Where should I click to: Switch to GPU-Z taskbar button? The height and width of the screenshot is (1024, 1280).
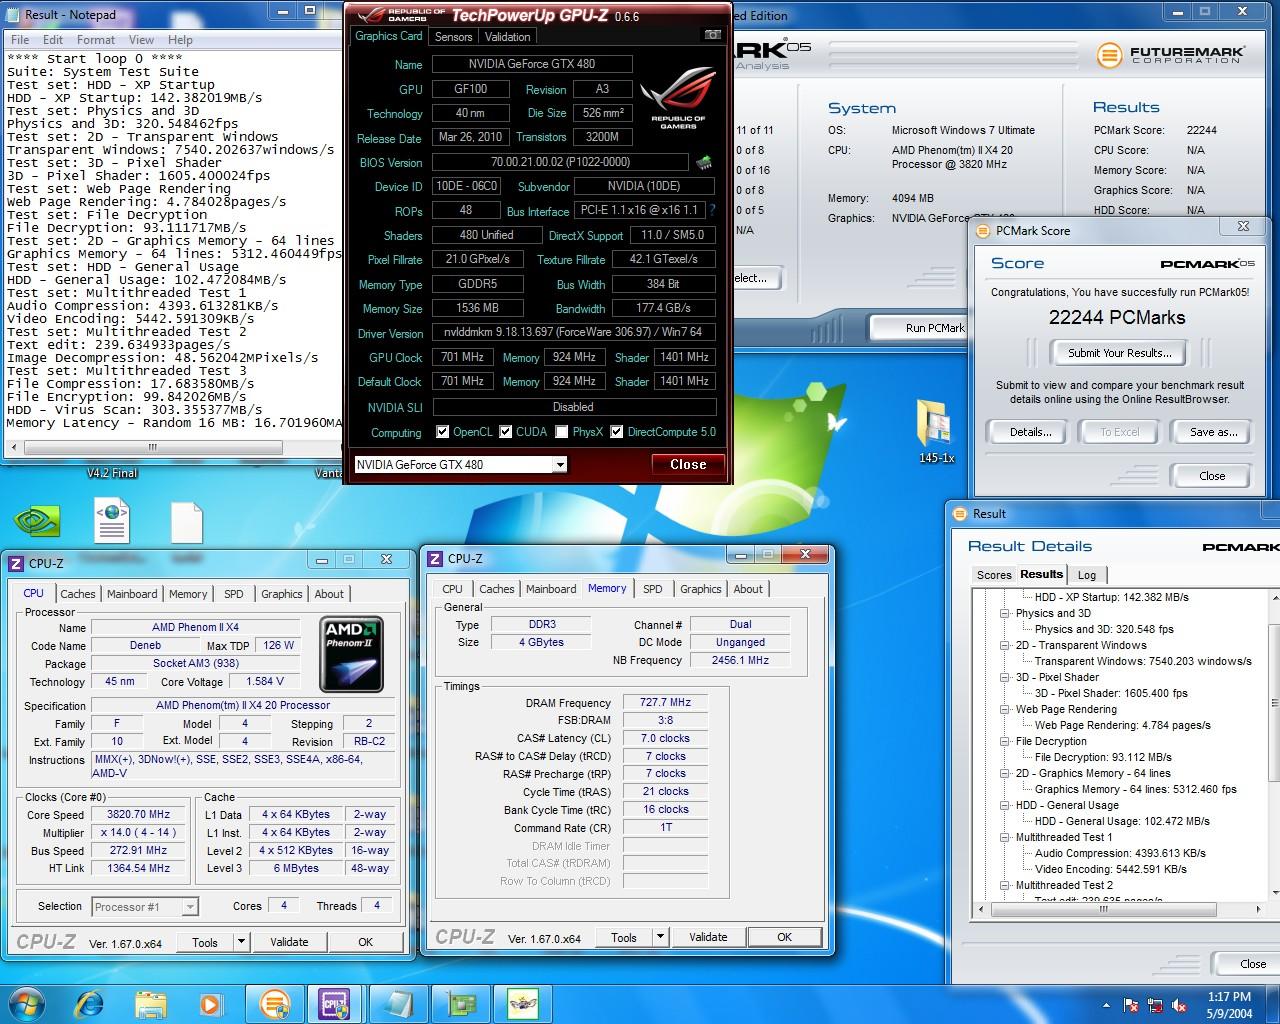click(461, 1003)
